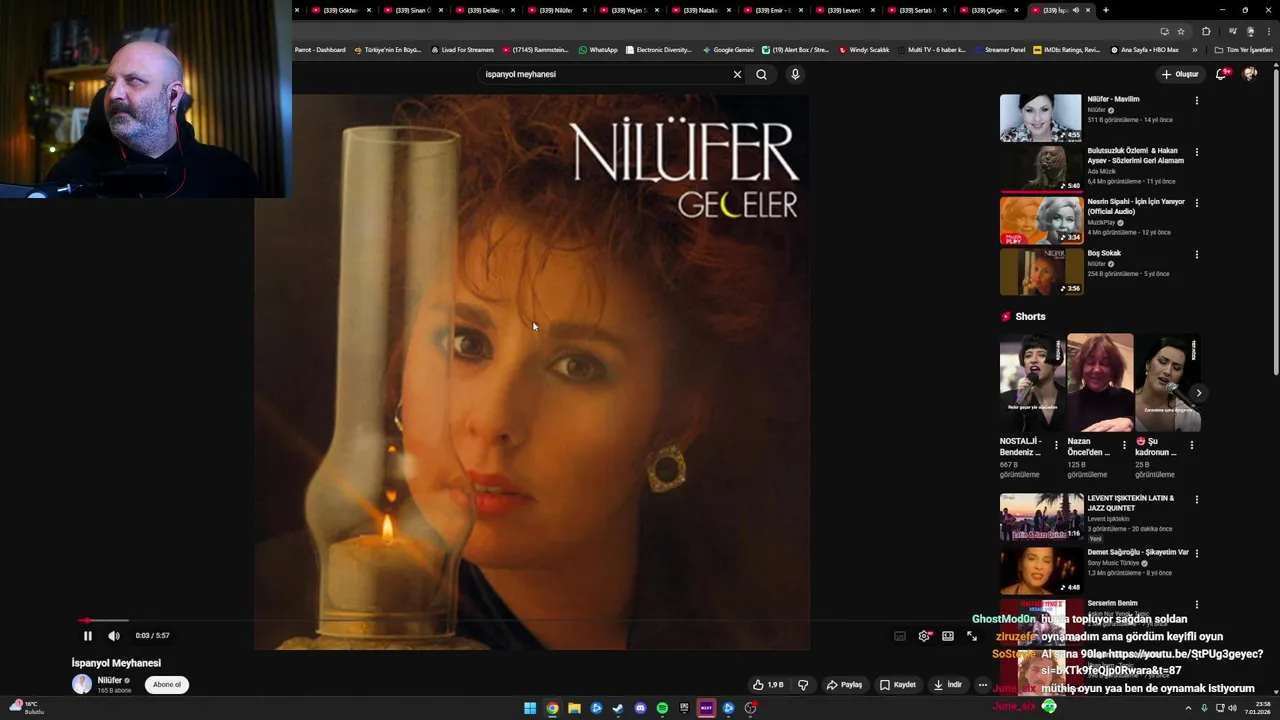The height and width of the screenshot is (720, 1280).
Task: Open options for Demet Sağıroğlu video
Action: point(1196,553)
